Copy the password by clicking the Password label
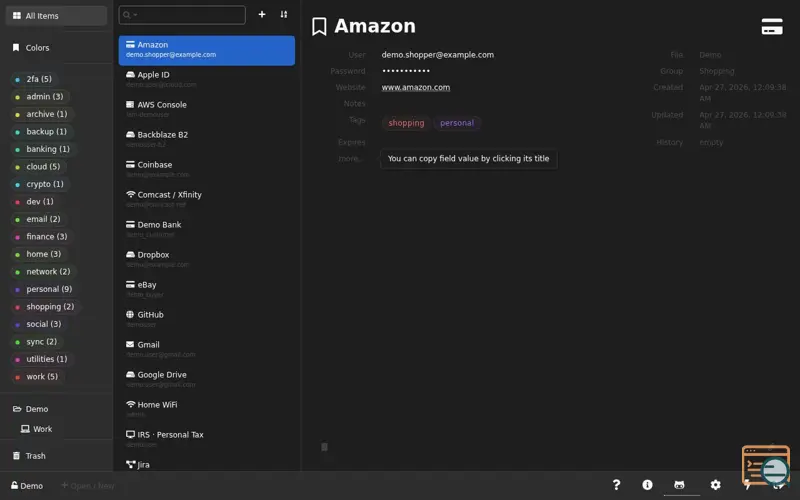 pyautogui.click(x=348, y=71)
